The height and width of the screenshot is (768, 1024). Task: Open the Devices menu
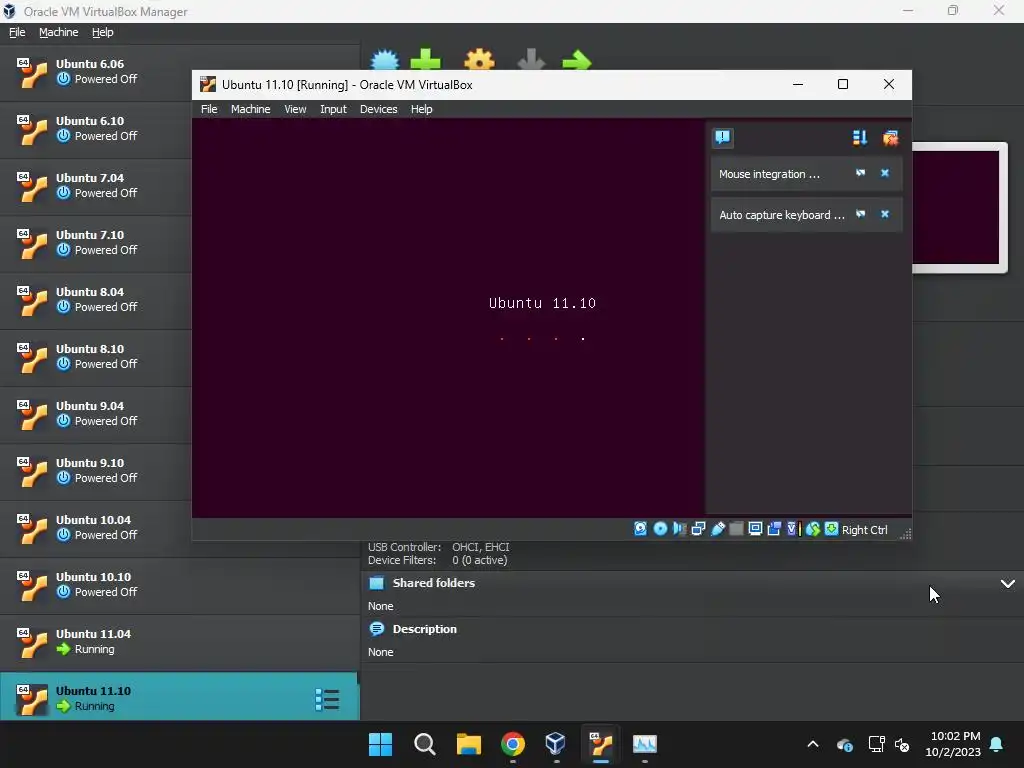(378, 109)
